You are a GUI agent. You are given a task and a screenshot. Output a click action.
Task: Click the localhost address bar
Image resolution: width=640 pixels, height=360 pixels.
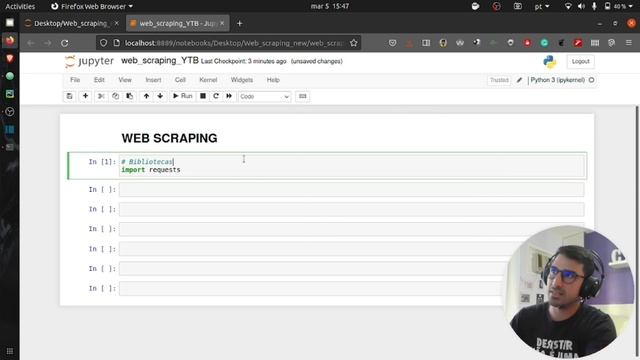point(233,43)
